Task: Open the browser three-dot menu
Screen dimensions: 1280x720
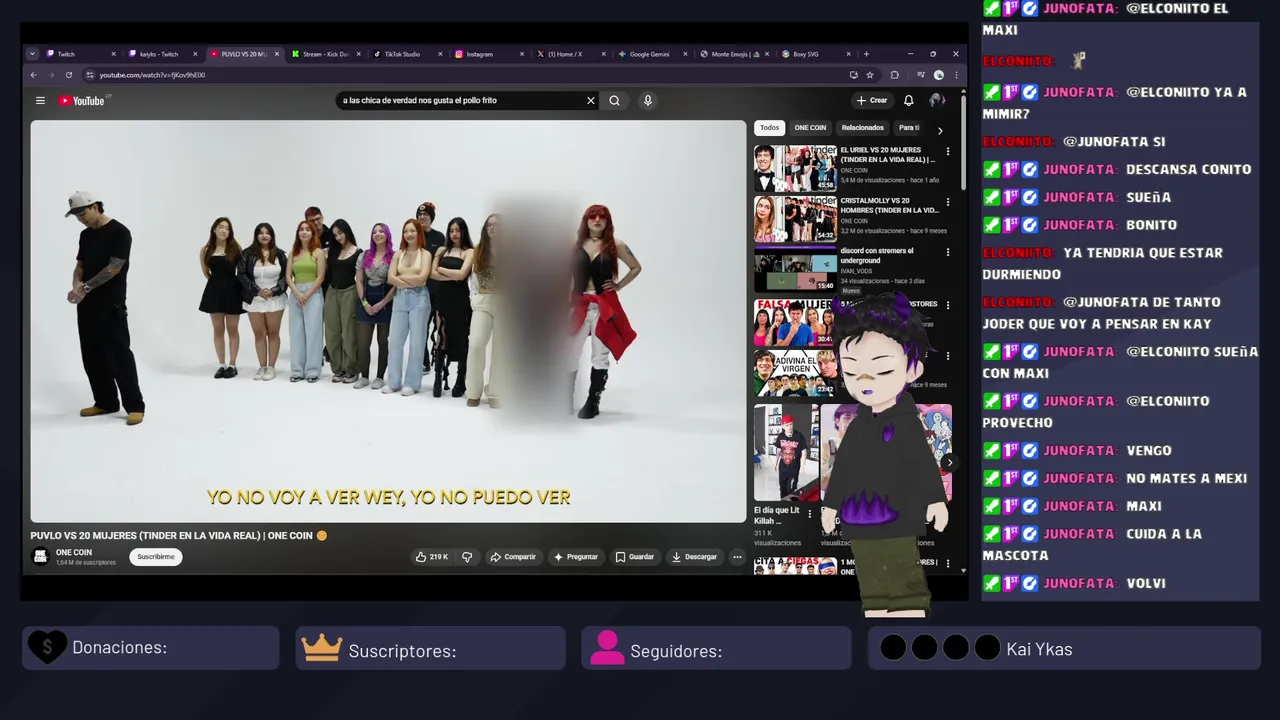Action: coord(956,75)
